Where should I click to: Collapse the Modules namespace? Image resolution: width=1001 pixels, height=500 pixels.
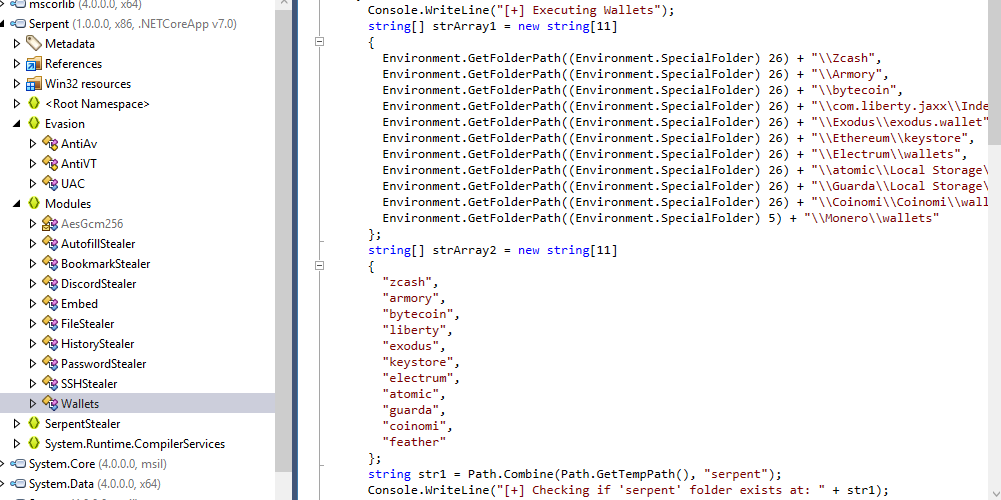tap(17, 204)
